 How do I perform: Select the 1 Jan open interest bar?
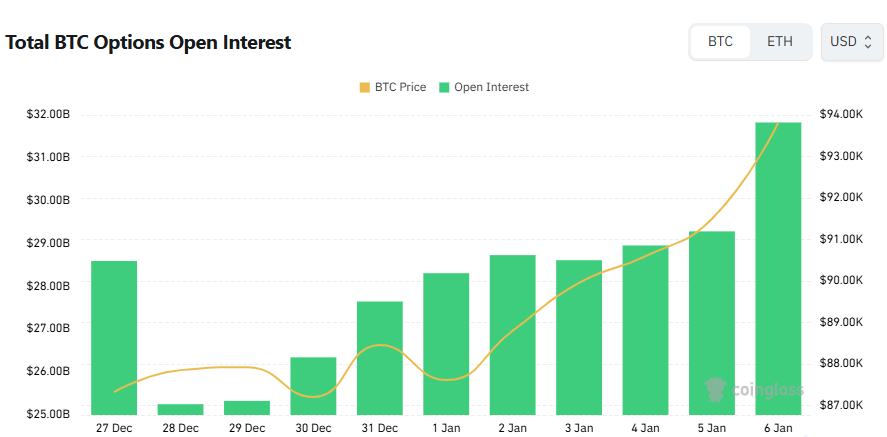tap(446, 344)
